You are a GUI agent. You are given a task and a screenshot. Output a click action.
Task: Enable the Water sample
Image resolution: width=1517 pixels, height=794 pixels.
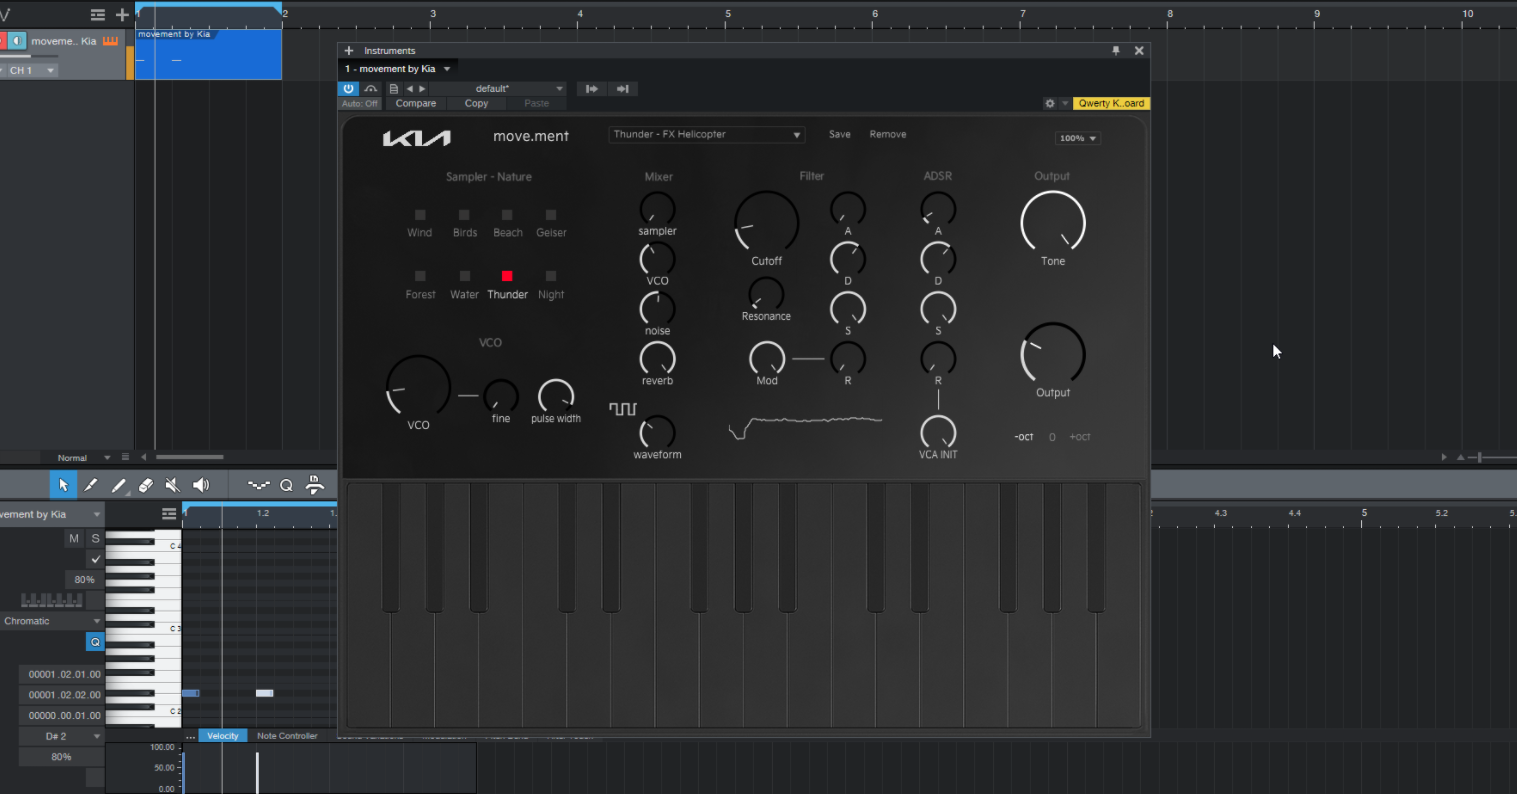464,276
